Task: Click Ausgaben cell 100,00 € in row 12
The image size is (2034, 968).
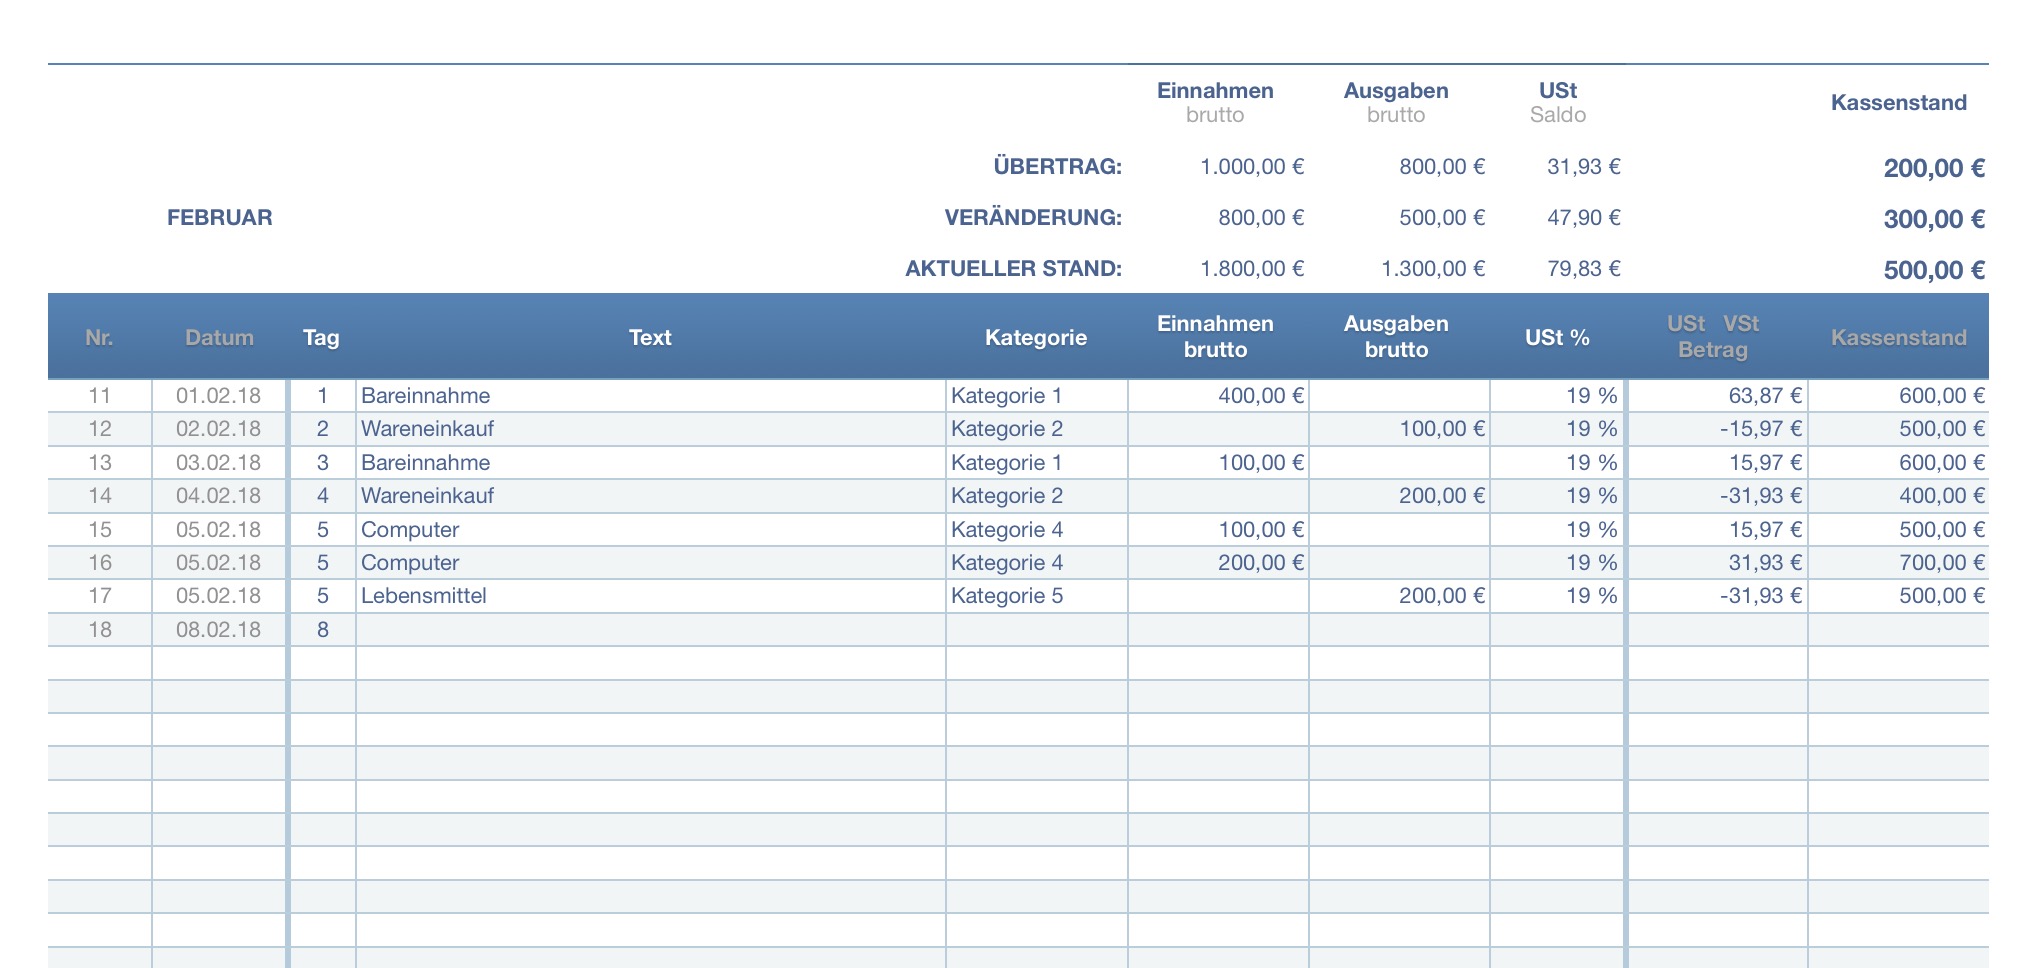Action: tap(1441, 429)
